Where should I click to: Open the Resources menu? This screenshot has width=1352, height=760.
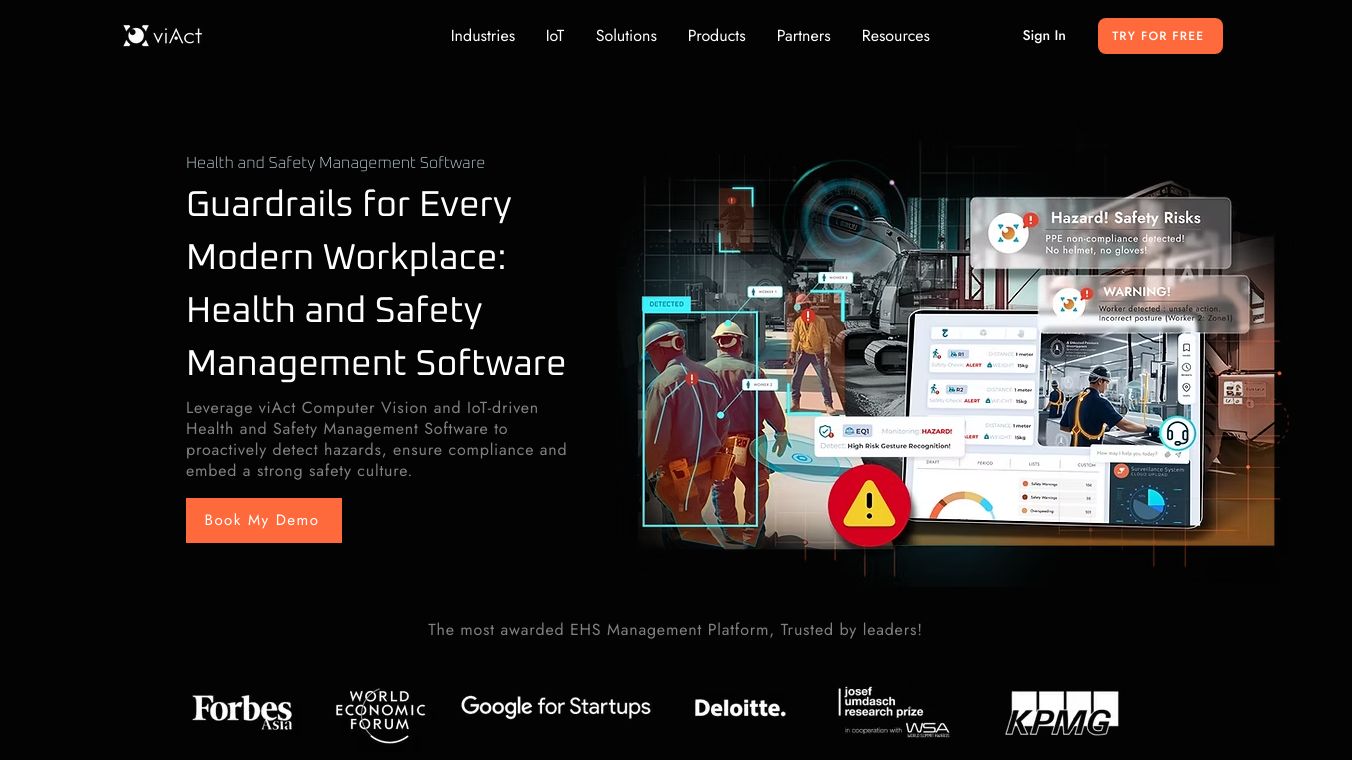click(896, 36)
